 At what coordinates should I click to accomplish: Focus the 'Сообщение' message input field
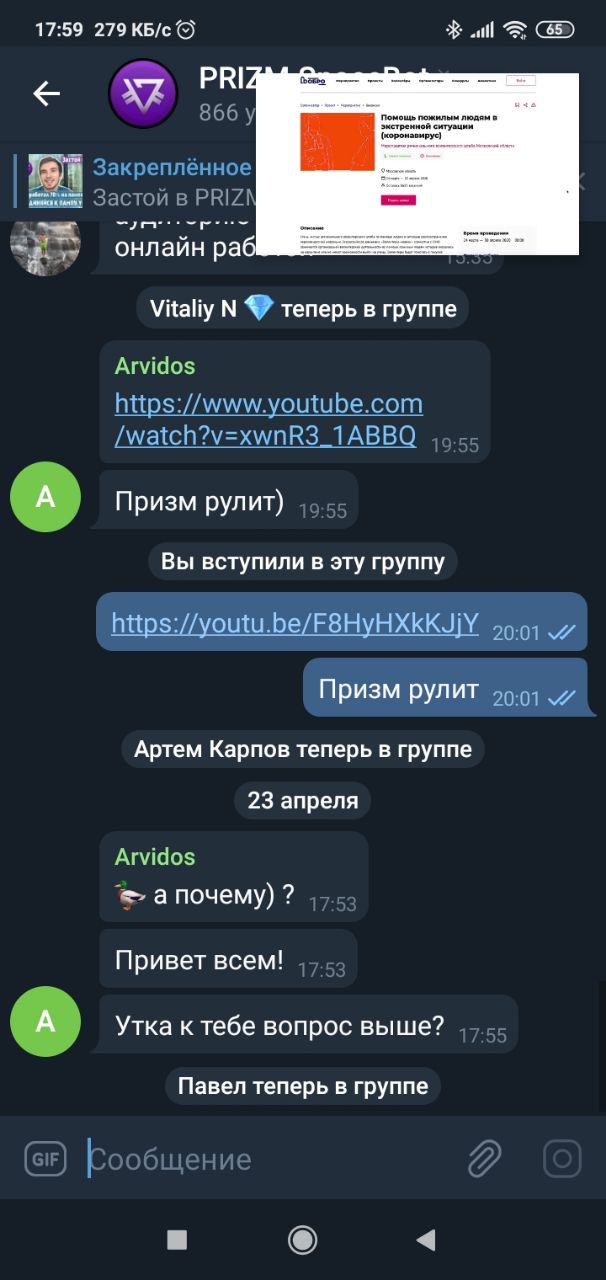[270, 1160]
